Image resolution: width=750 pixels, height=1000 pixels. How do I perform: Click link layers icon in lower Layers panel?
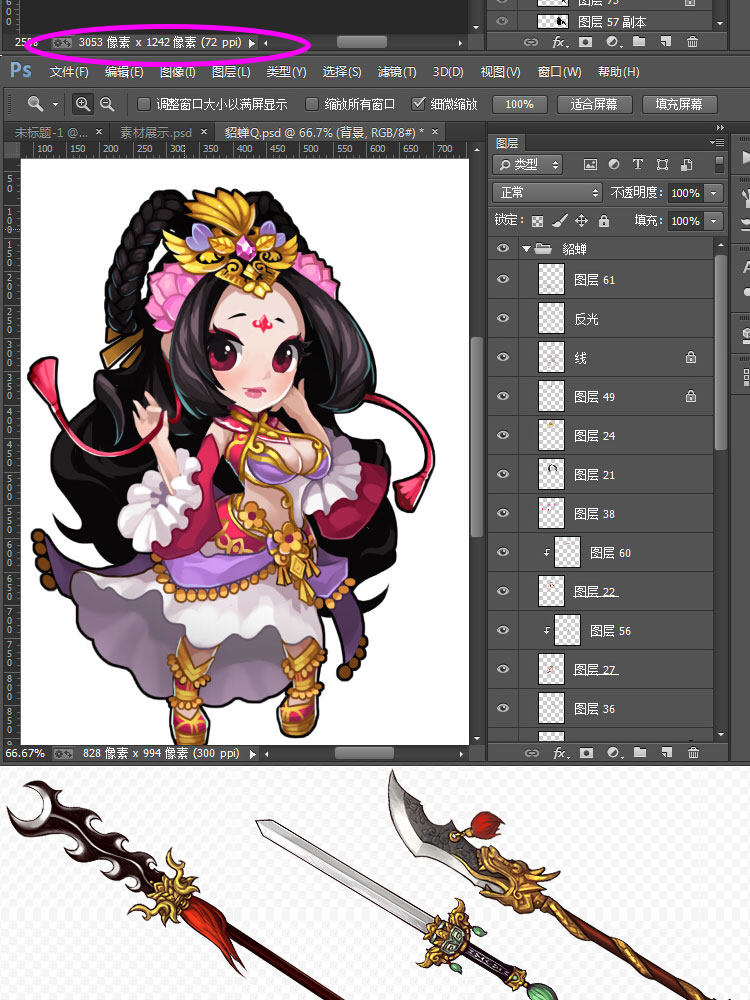pos(532,753)
